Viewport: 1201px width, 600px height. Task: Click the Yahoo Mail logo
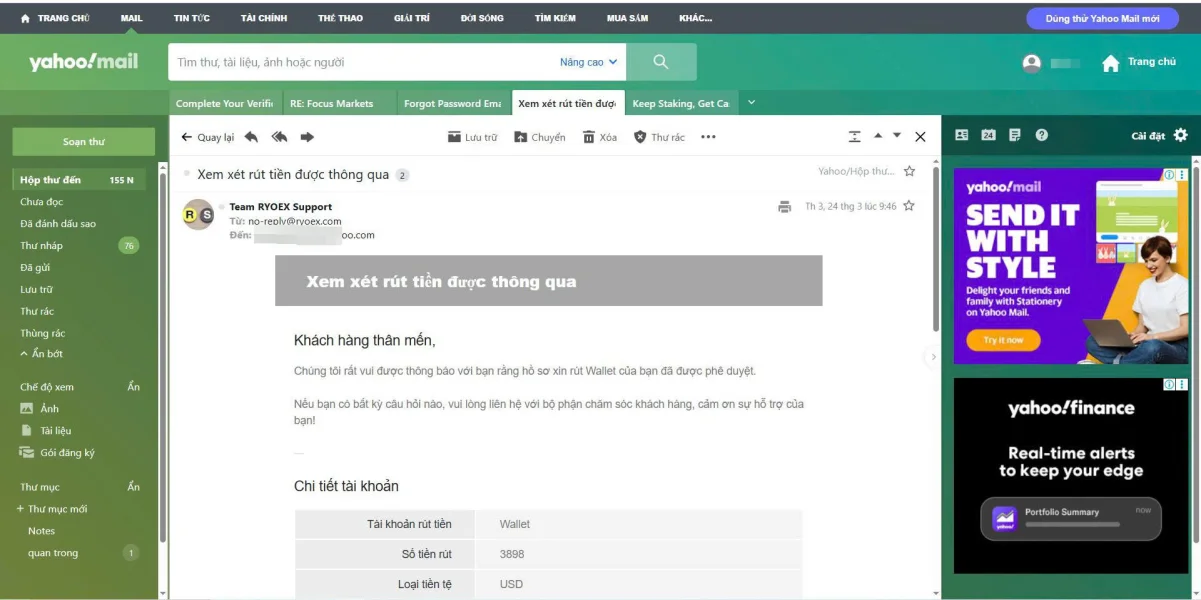[84, 62]
